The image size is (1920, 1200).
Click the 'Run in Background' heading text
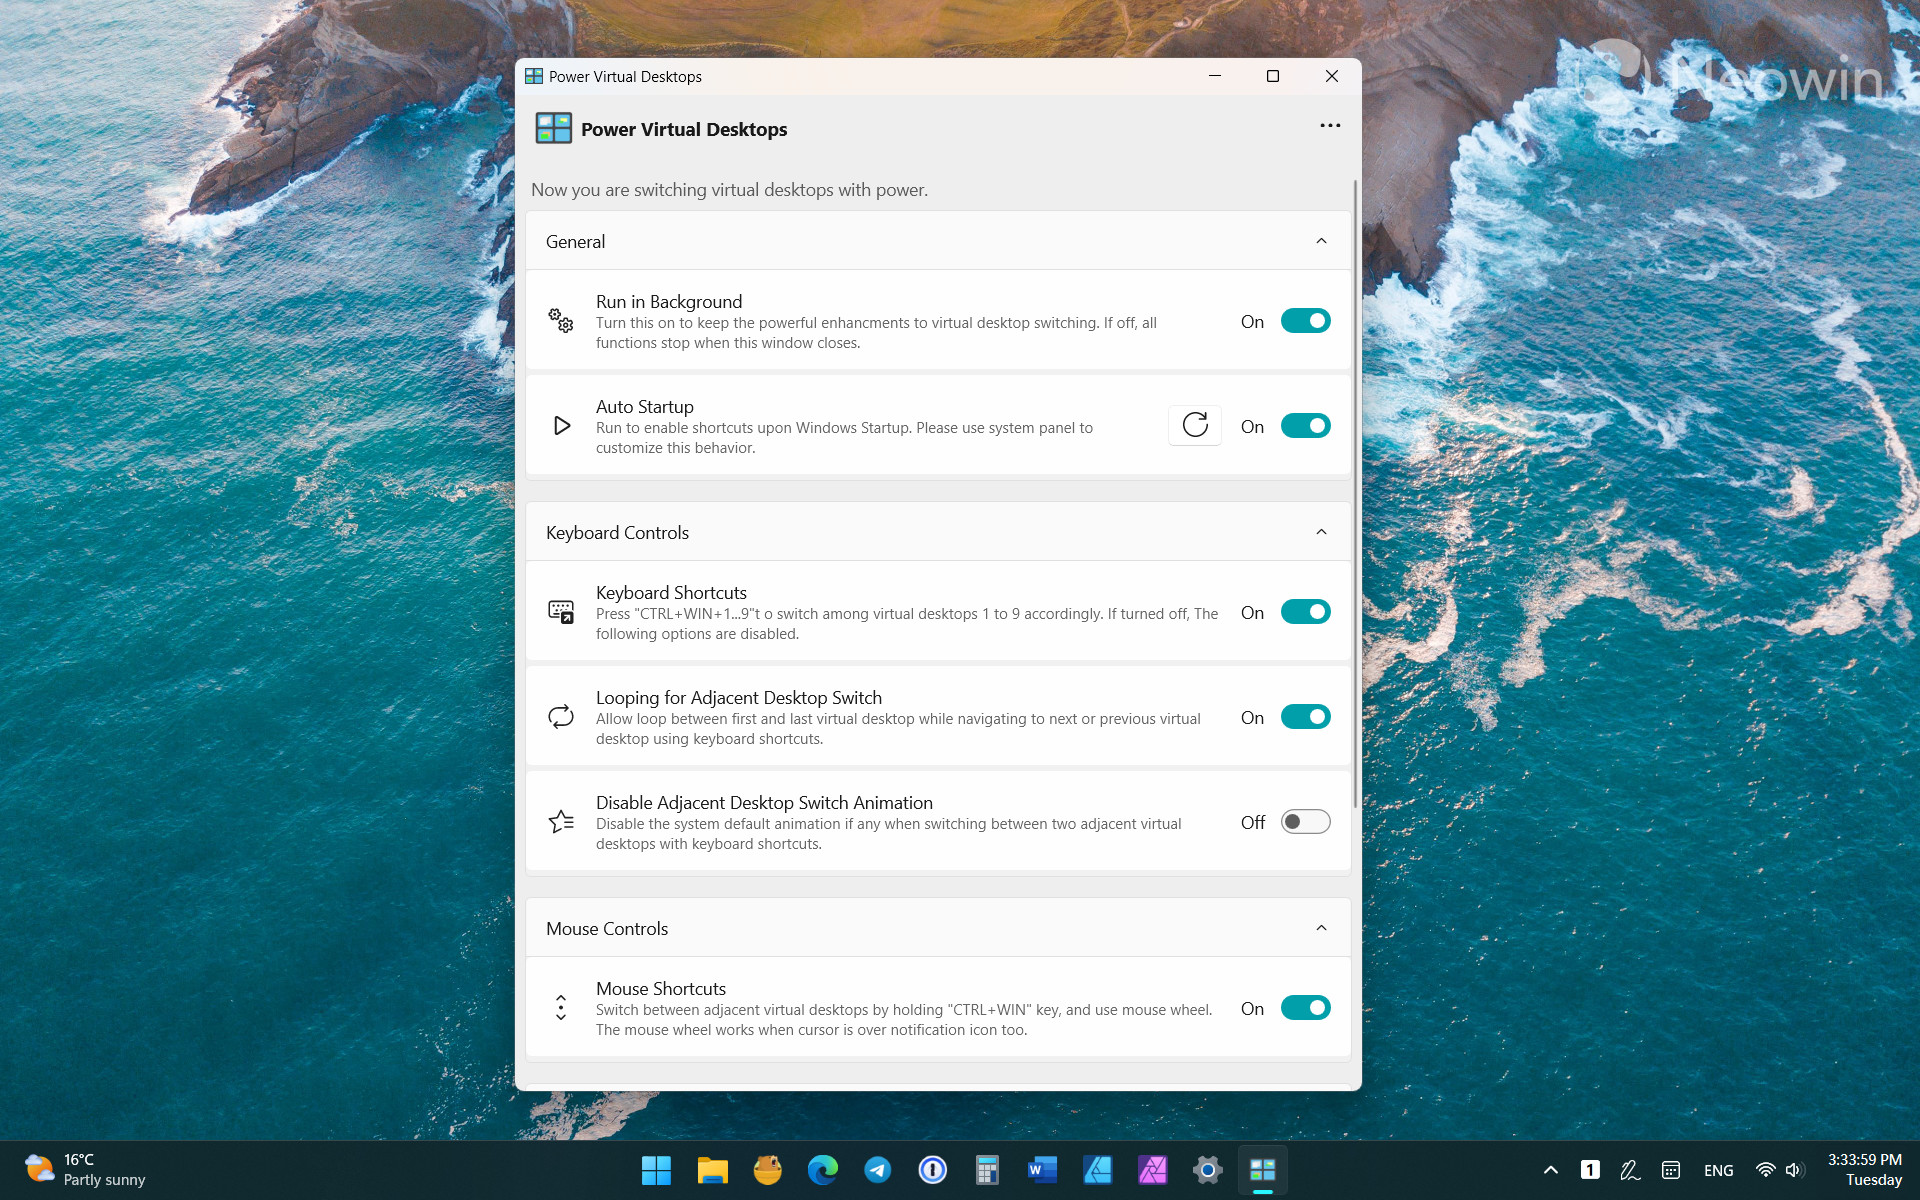[x=669, y=302]
